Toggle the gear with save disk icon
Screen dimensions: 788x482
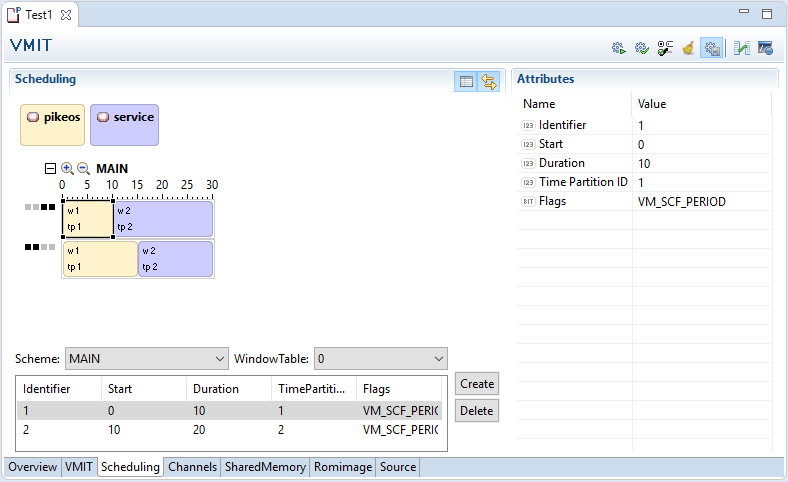click(712, 48)
